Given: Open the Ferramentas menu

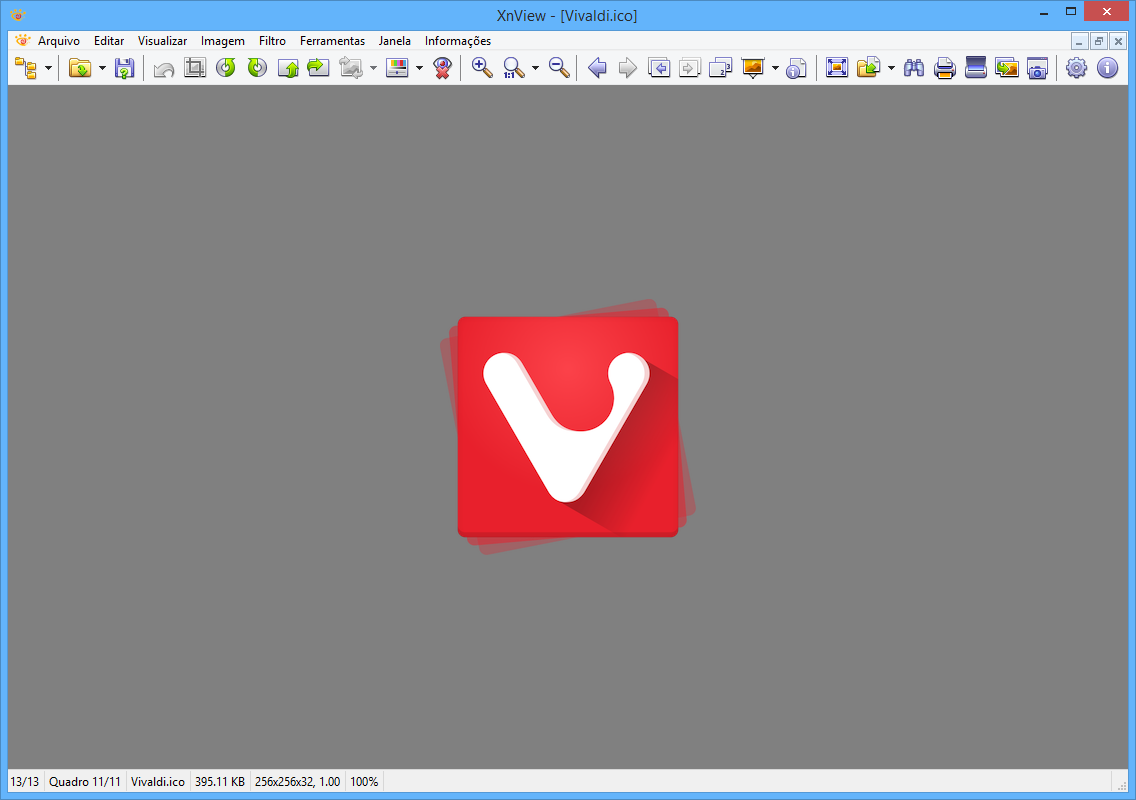Looking at the screenshot, I should [x=332, y=41].
